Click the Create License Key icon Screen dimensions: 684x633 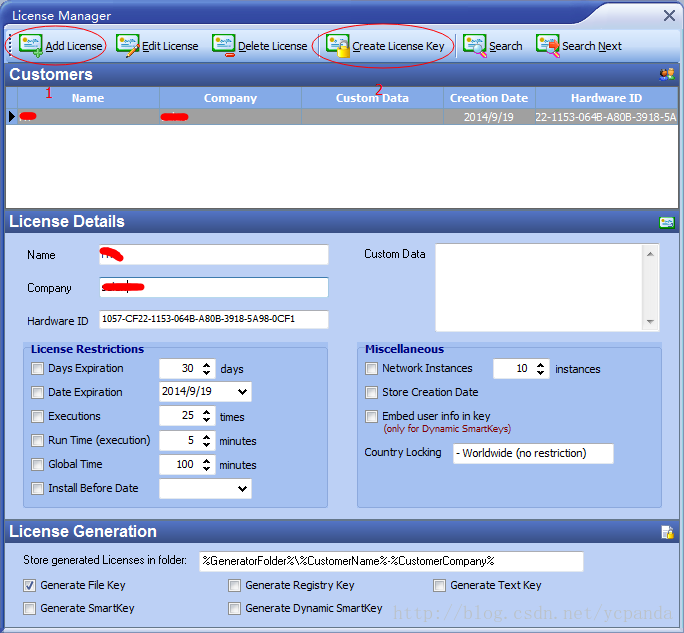click(x=338, y=46)
